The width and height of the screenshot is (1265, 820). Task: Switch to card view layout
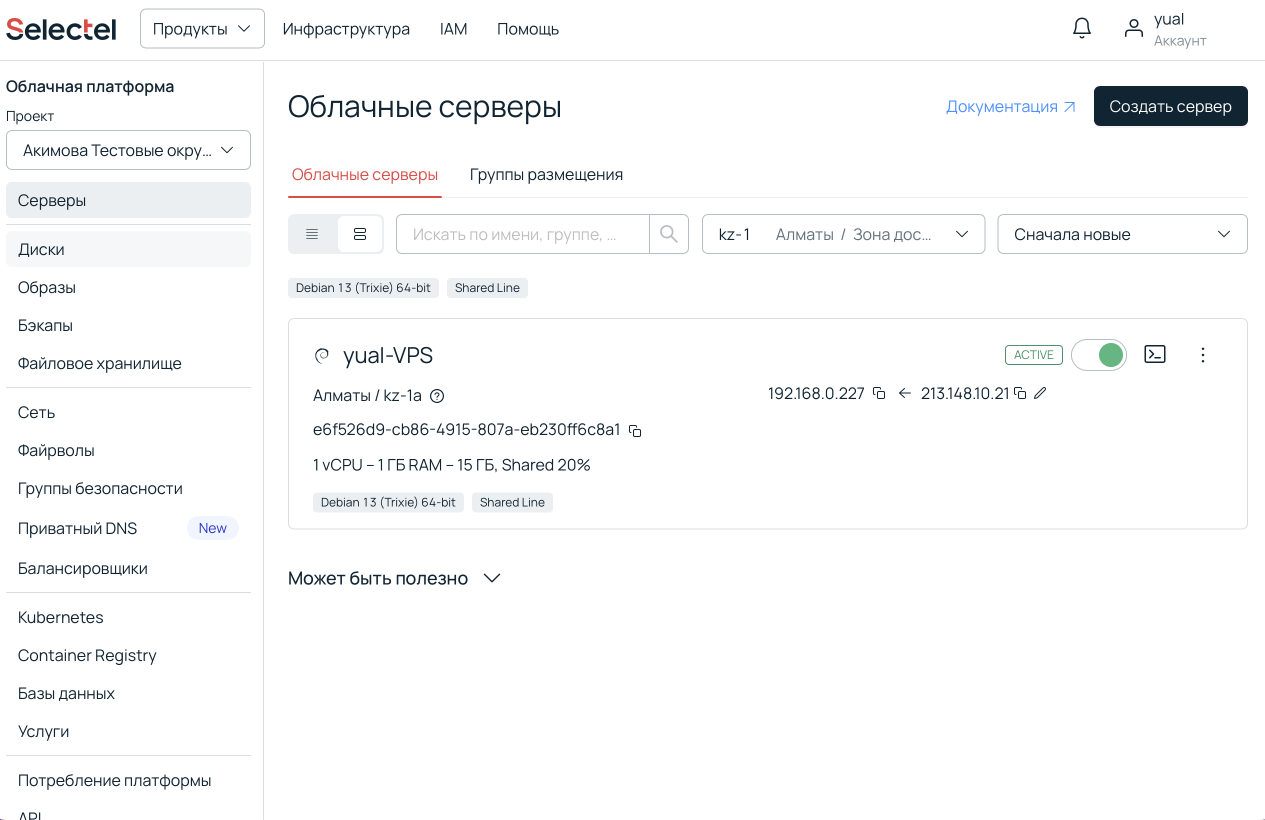(360, 234)
